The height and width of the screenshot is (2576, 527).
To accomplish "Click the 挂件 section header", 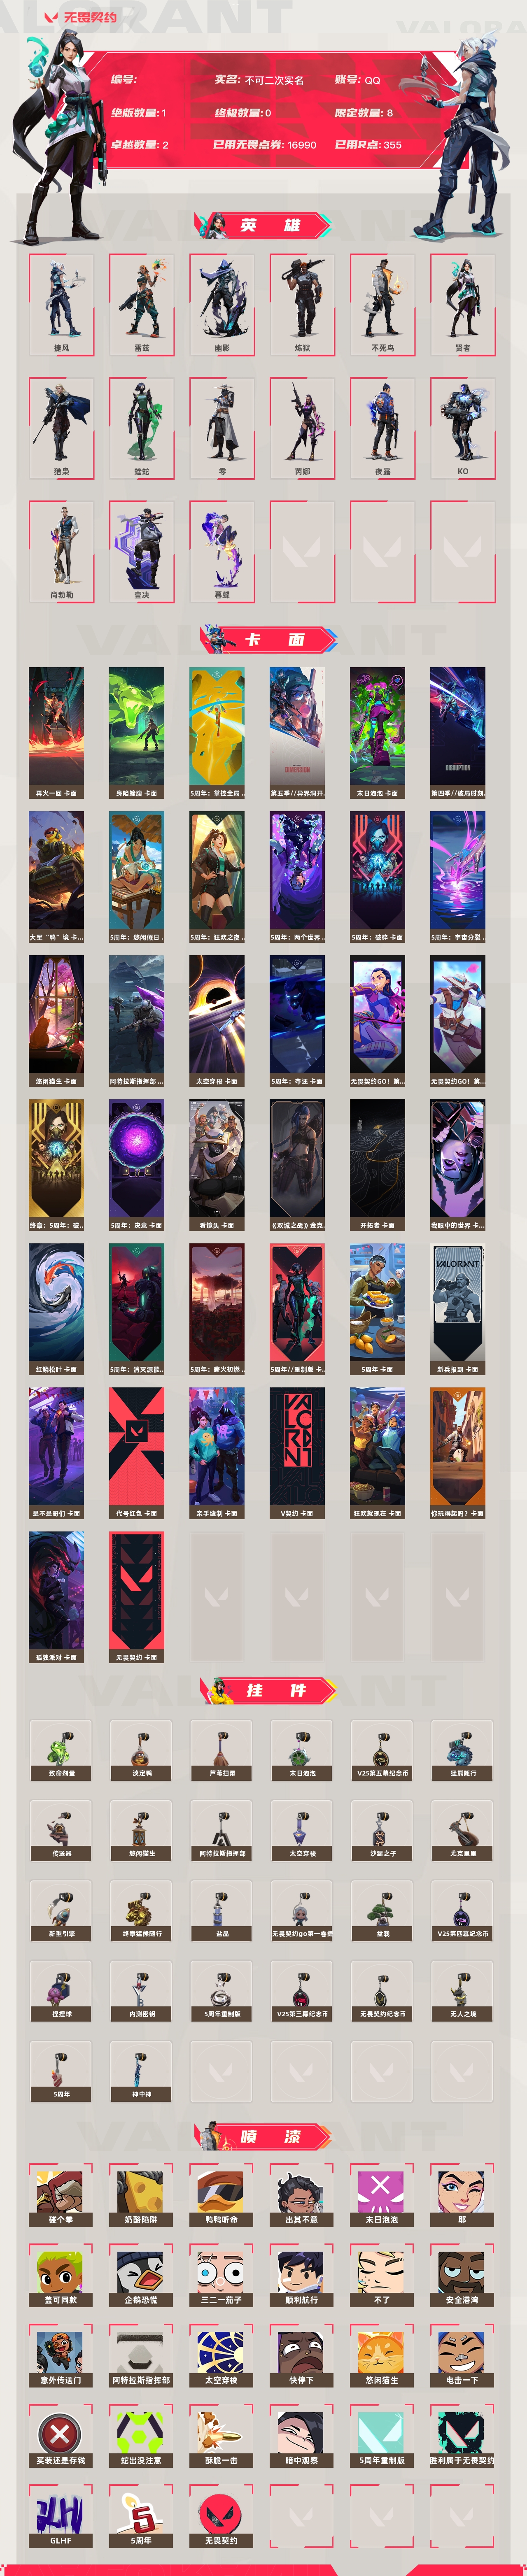I will 268,1689.
